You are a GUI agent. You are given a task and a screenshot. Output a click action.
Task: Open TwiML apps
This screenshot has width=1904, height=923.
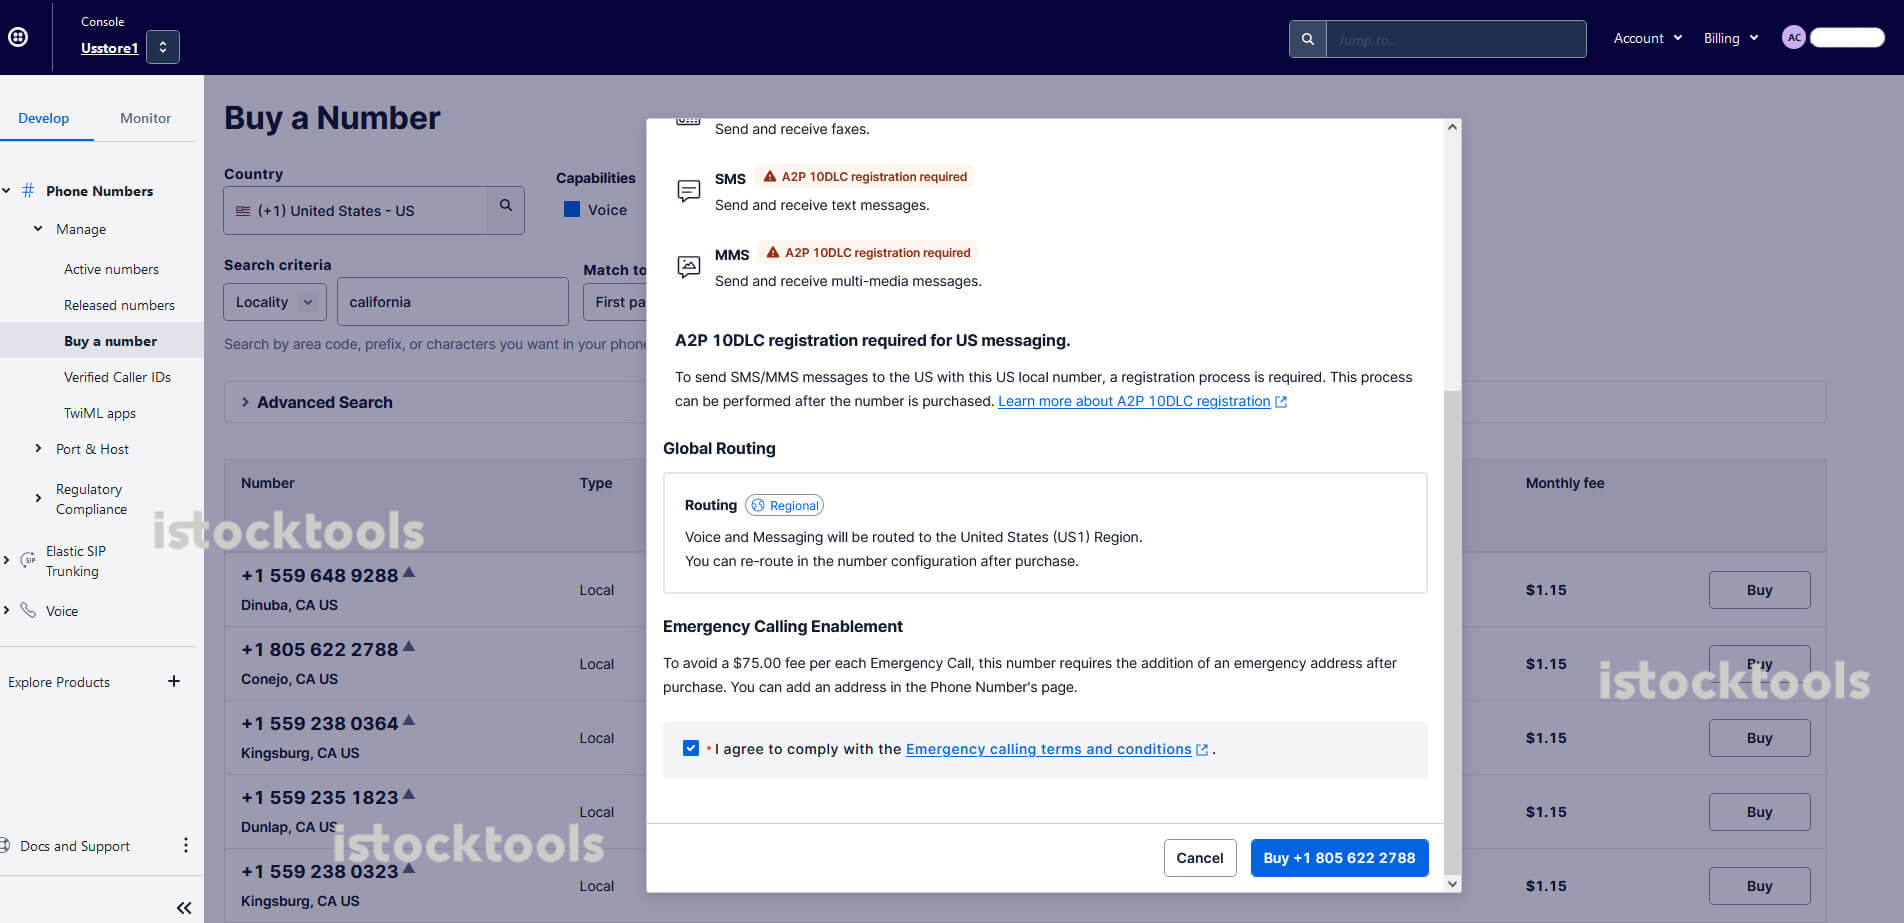click(x=100, y=413)
